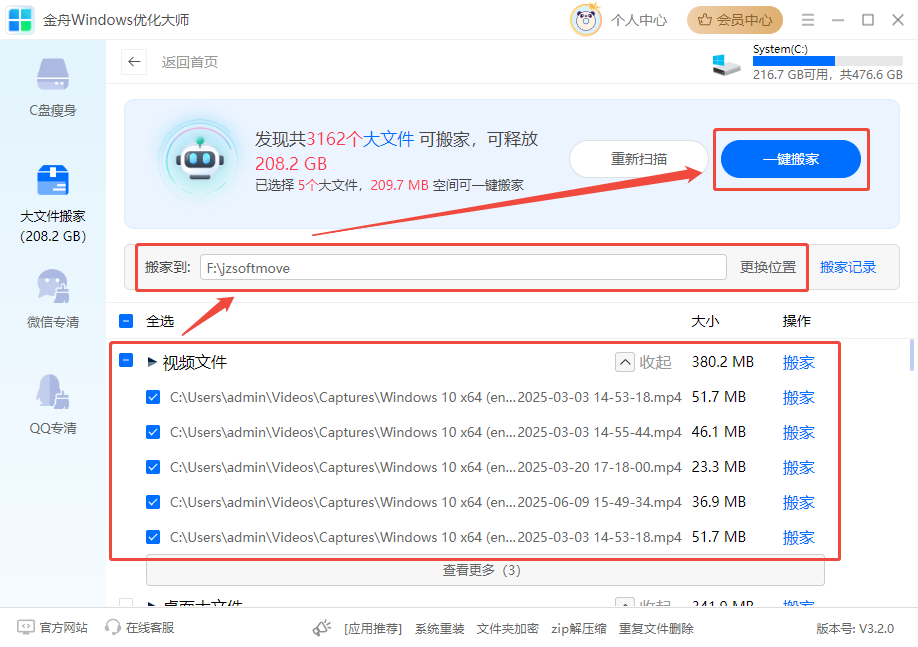Click the 版本号: V3.2.0 text
918x647 pixels.
(855, 628)
